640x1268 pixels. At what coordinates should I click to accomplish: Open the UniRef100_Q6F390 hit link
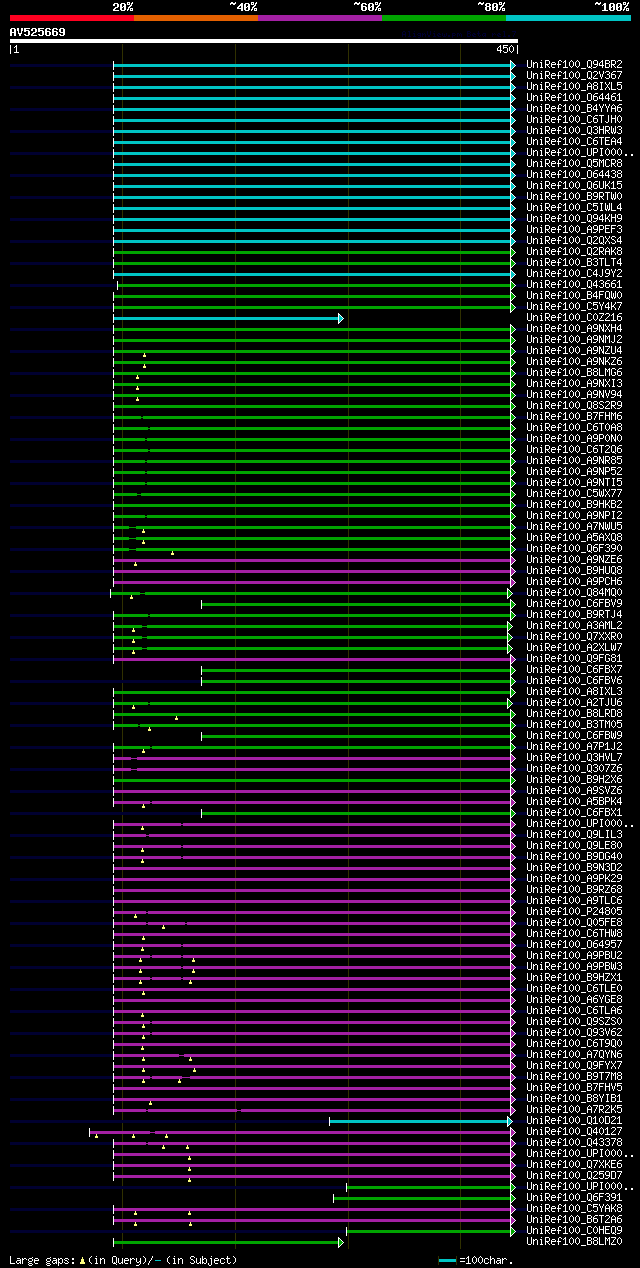coord(574,548)
